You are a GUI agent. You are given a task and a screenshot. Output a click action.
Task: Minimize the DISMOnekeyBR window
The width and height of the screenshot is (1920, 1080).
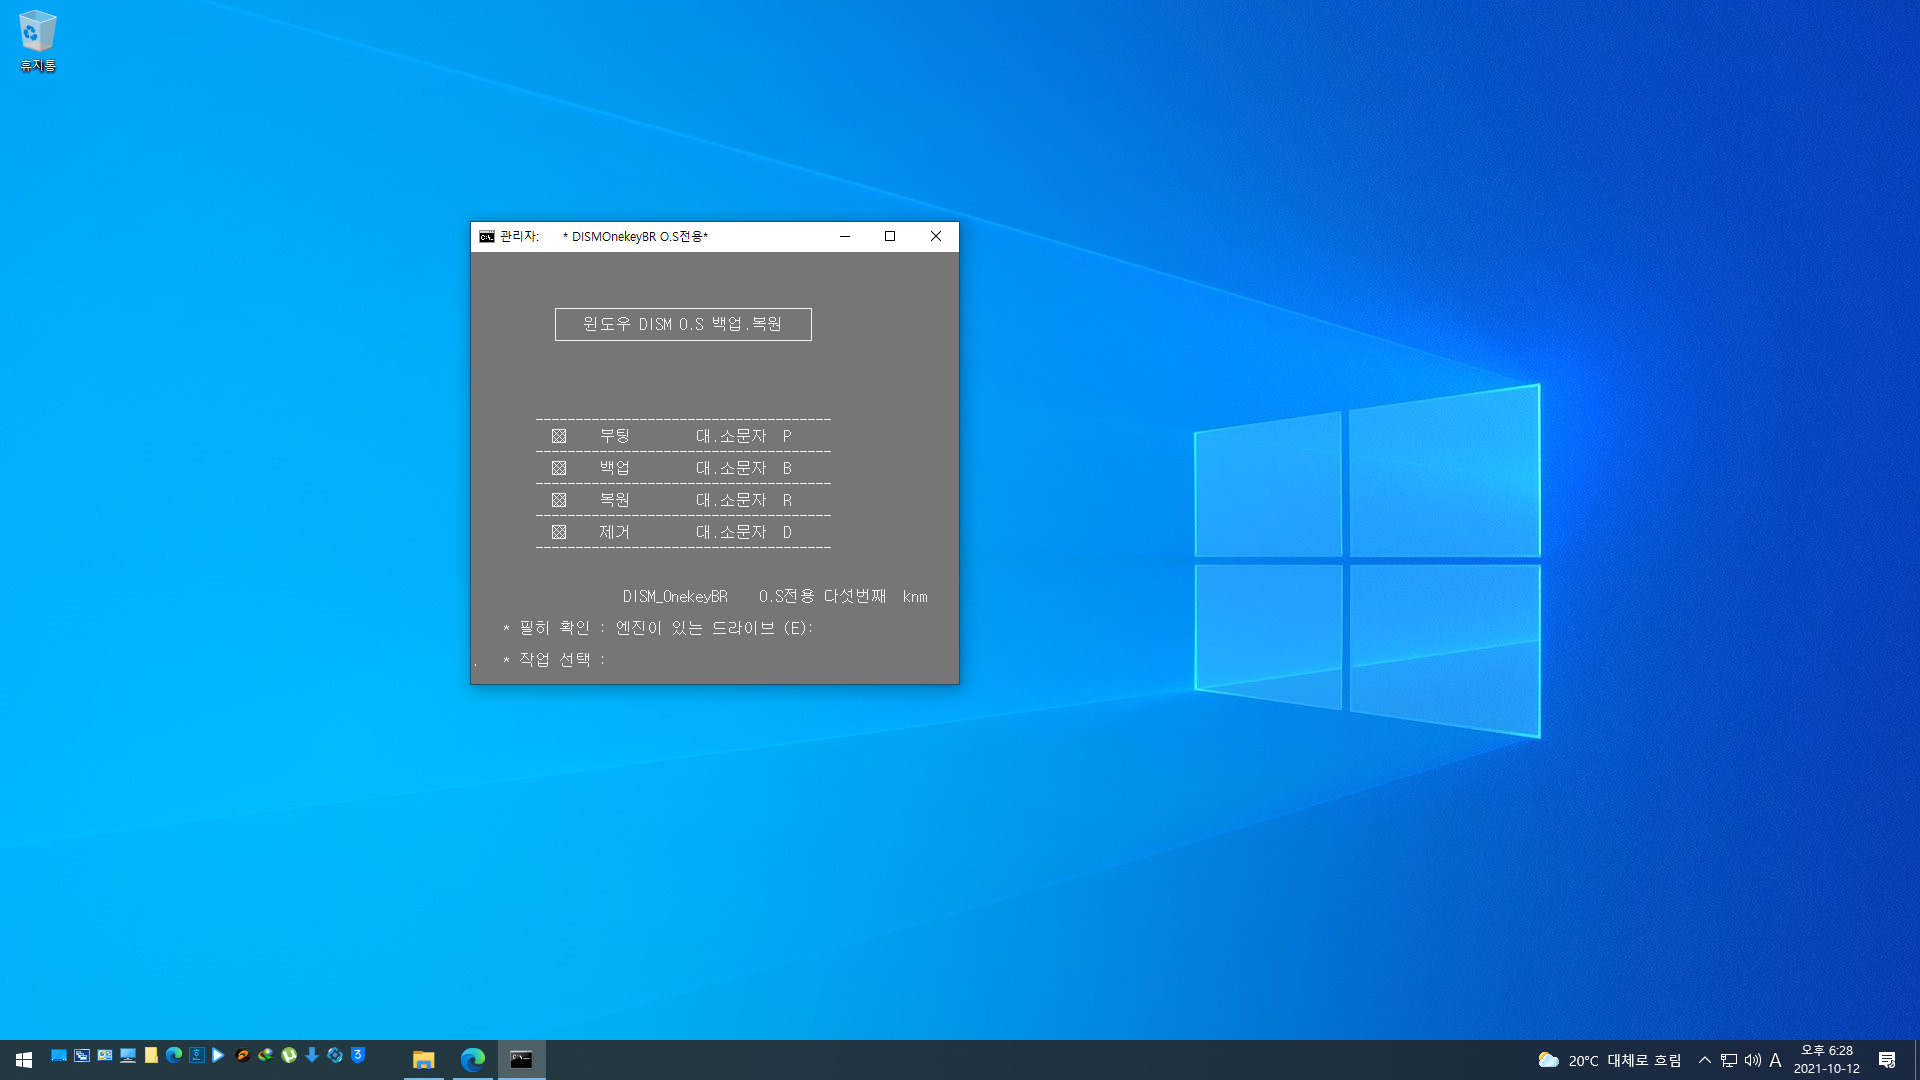(x=845, y=237)
